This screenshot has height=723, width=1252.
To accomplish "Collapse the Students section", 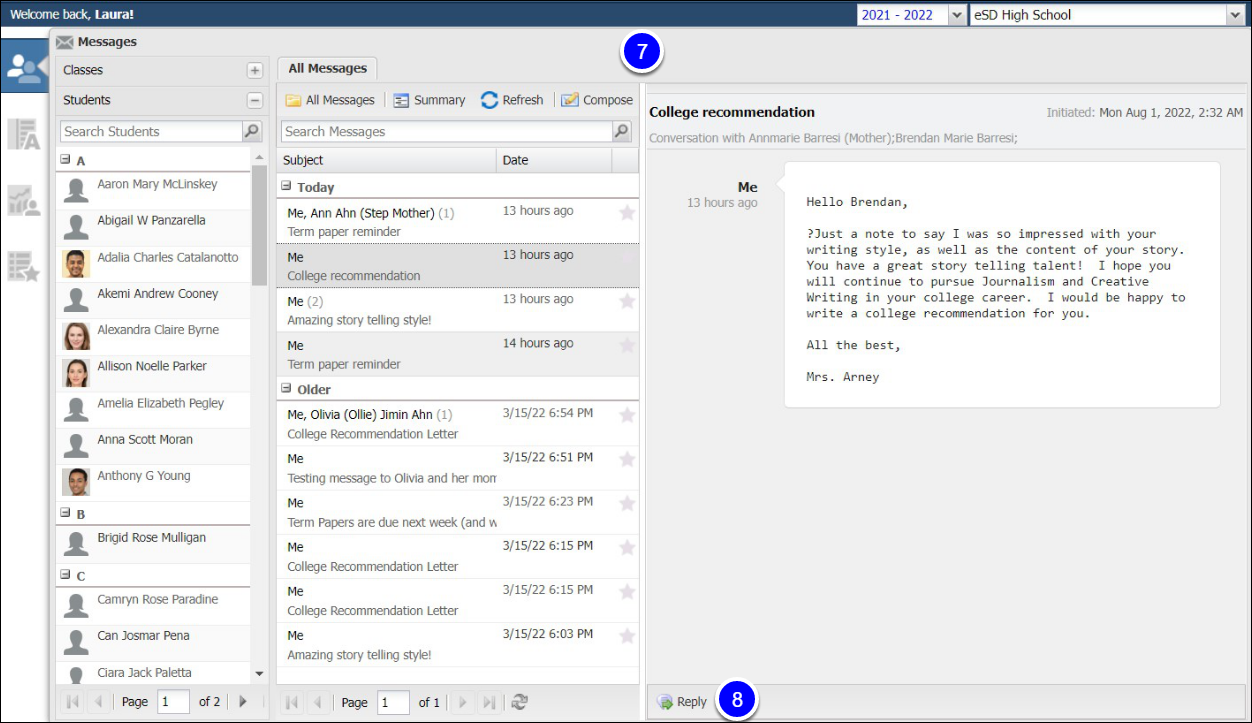I will pyautogui.click(x=254, y=100).
